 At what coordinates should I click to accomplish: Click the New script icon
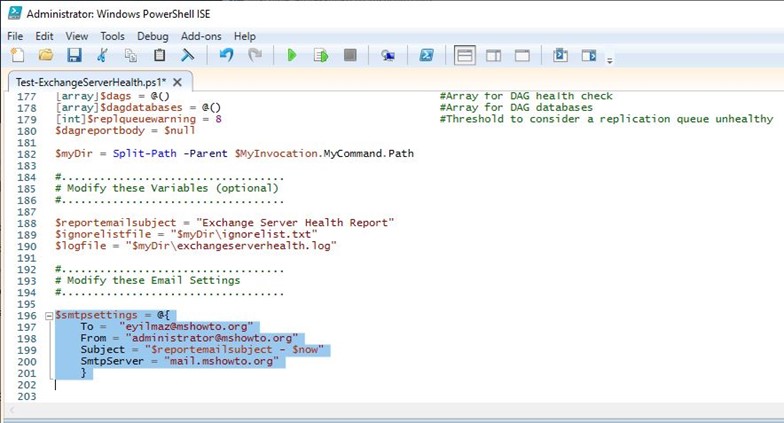click(18, 55)
